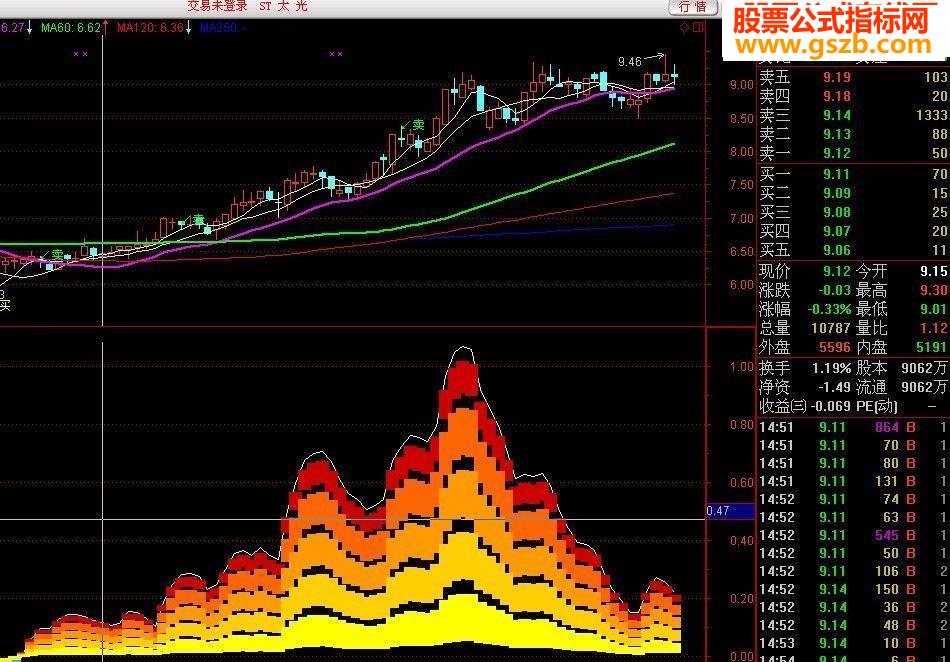Viewport: 950px width, 662px height.
Task: Click the 6.00 price axis label
Action: 742,285
